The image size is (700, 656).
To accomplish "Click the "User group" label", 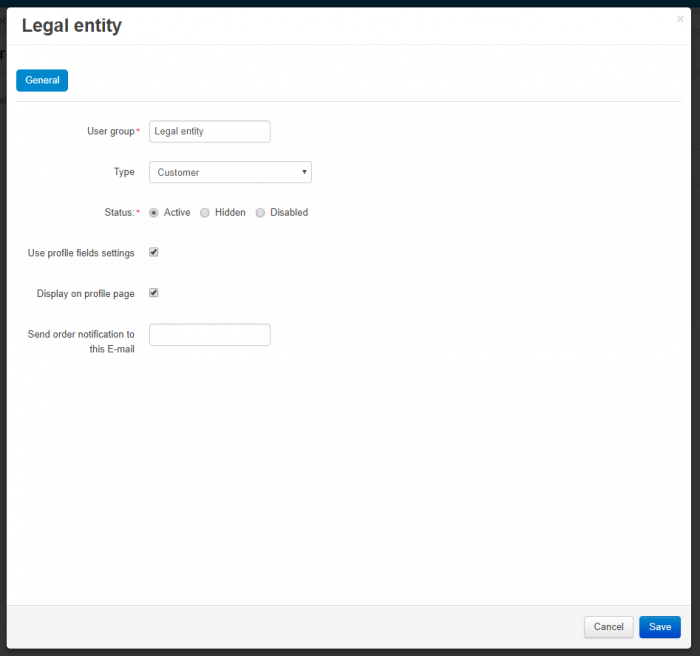I will (111, 131).
